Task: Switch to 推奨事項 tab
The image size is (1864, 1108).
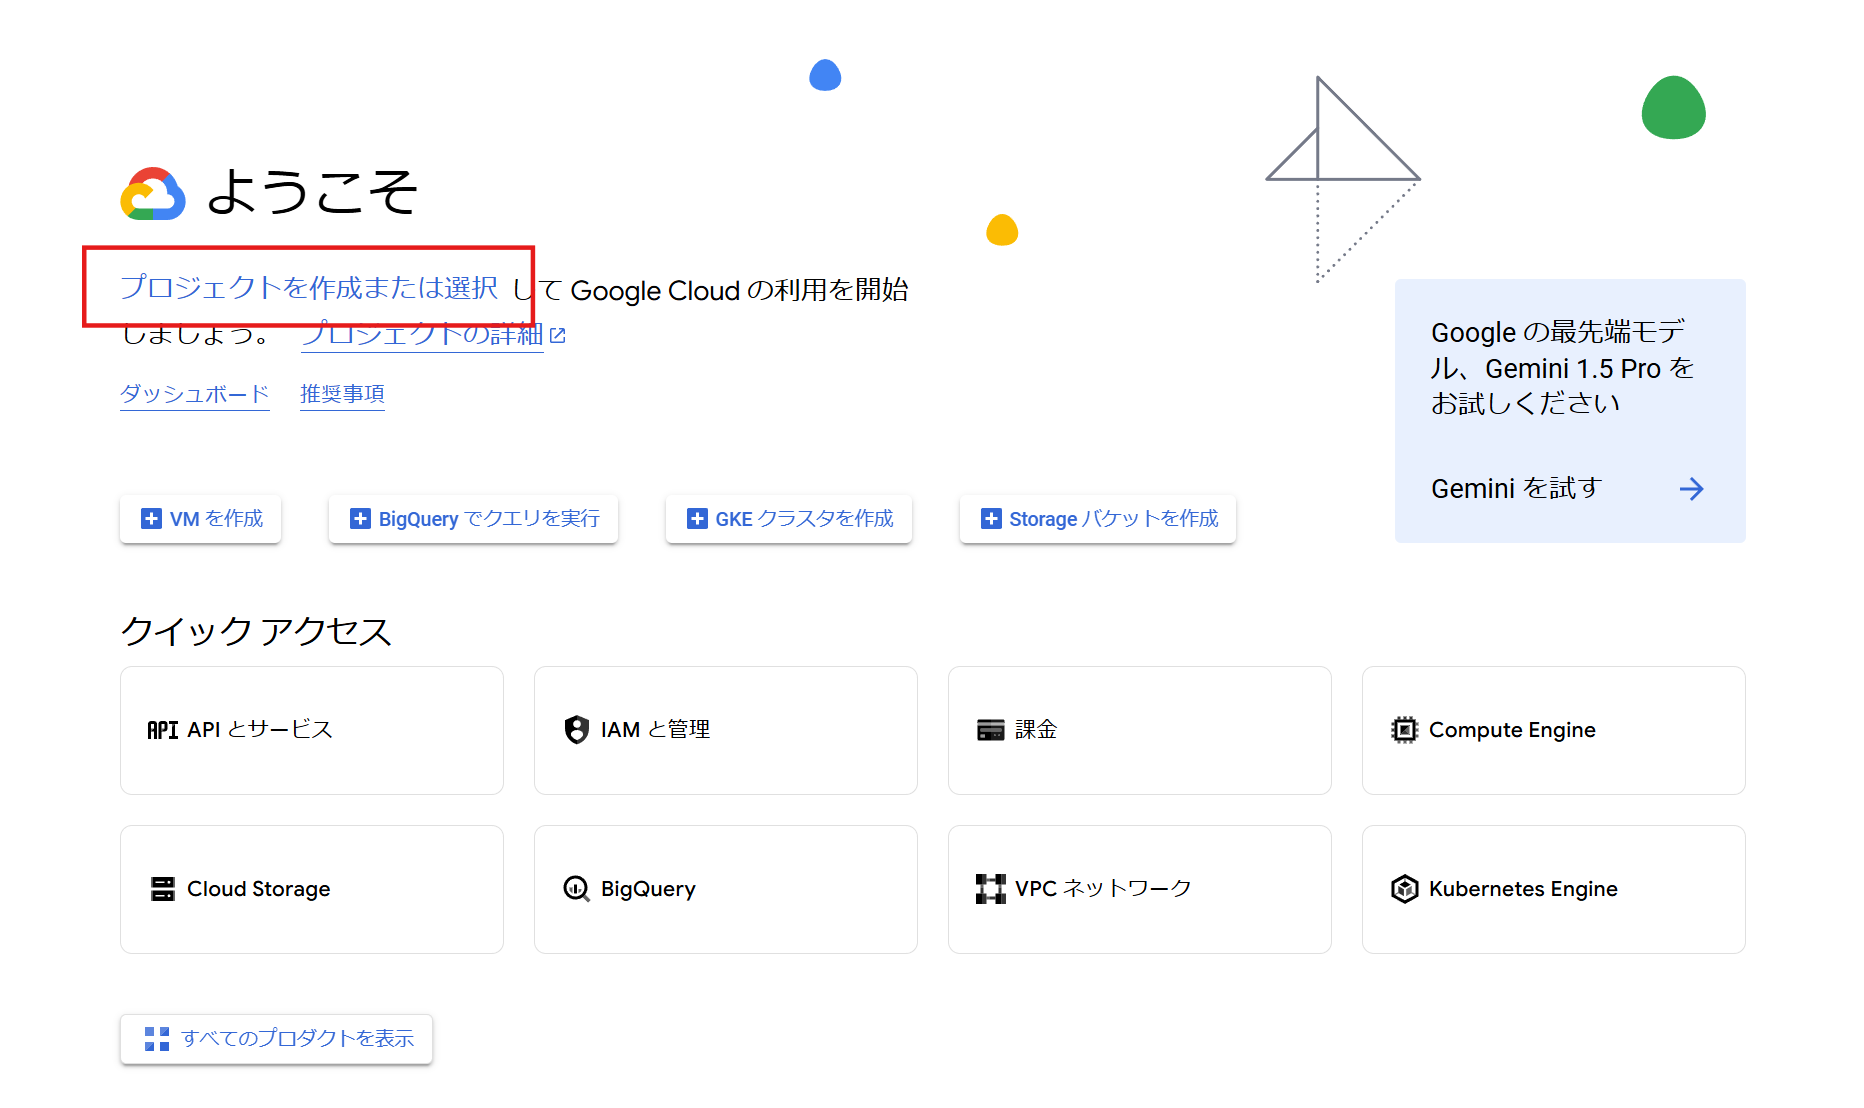Action: (342, 394)
